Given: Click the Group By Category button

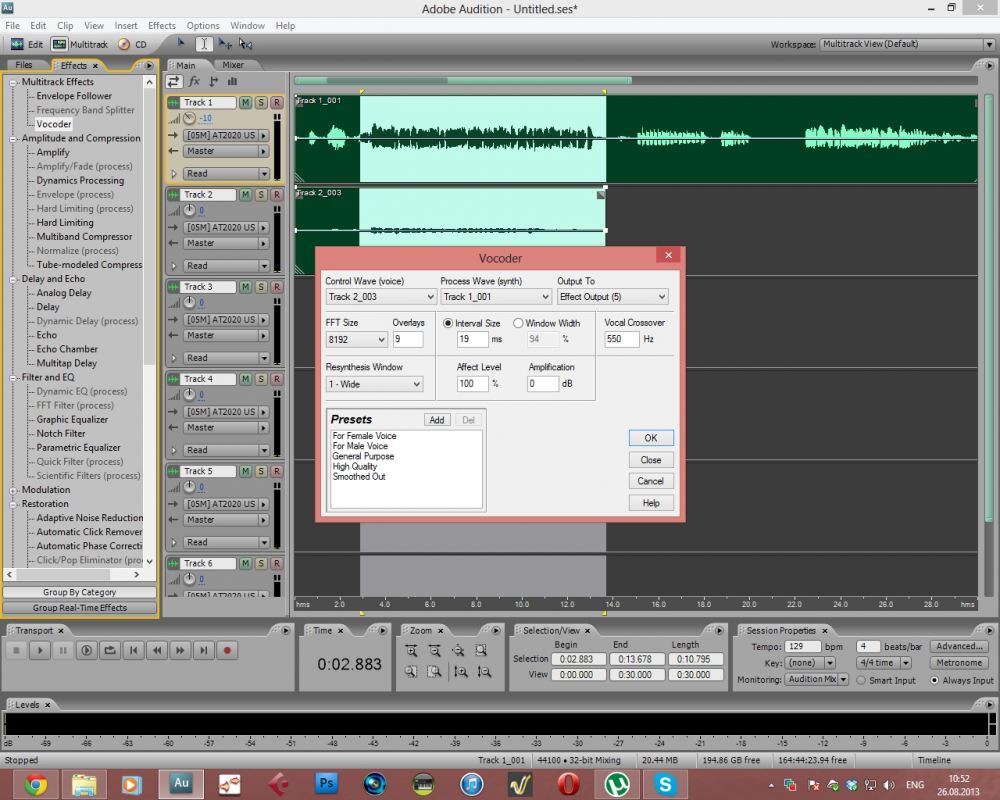Looking at the screenshot, I should [x=80, y=592].
